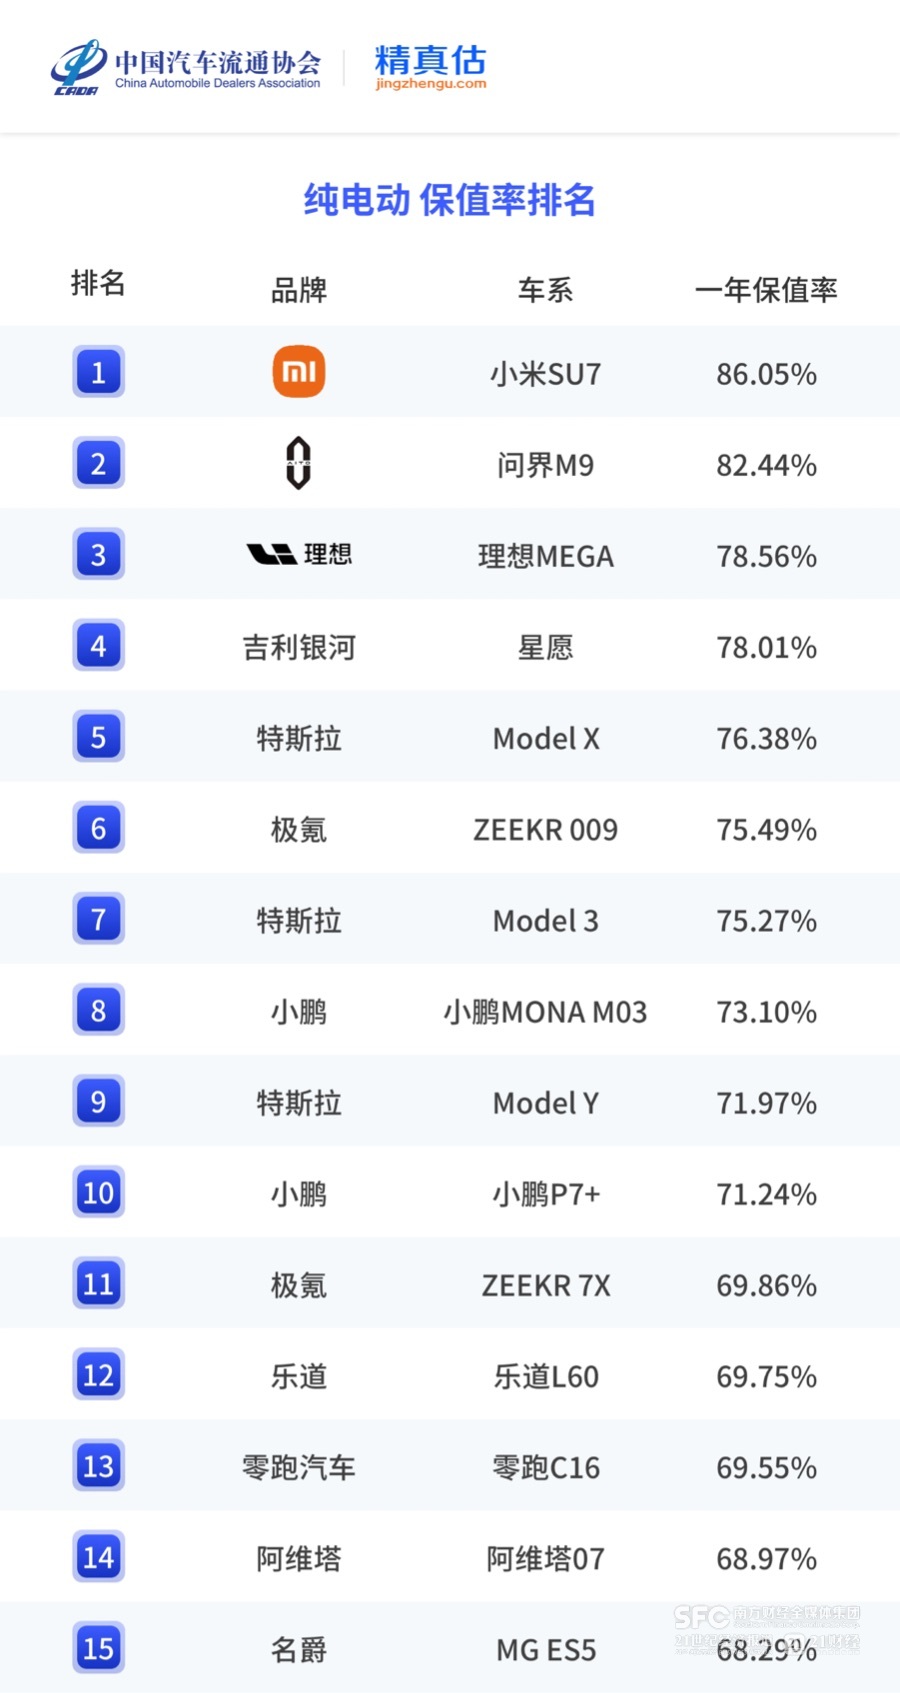Click the 纯电动 保值率排名 title

449,200
